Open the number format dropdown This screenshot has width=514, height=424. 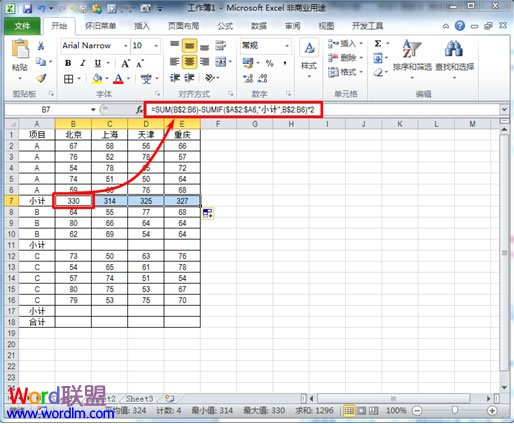tap(287, 46)
